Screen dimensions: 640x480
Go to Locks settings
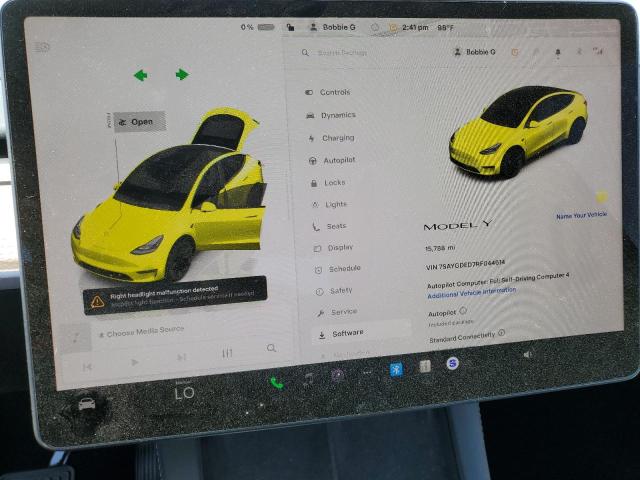point(334,183)
